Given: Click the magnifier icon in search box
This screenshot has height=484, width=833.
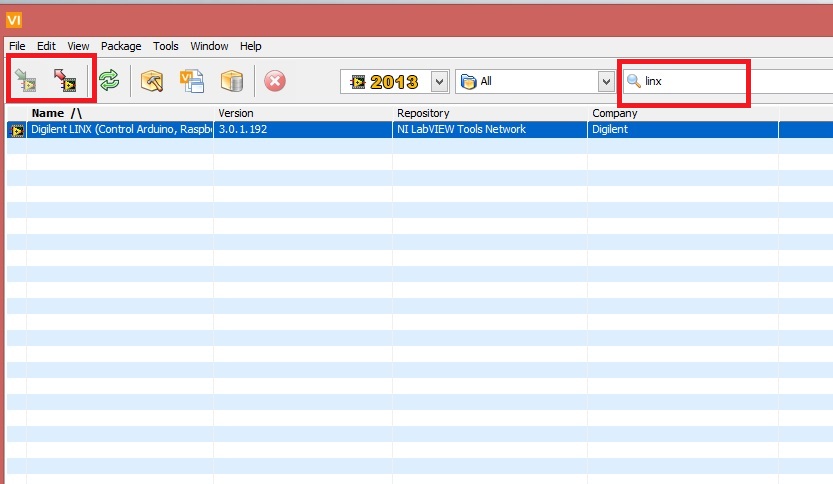Looking at the screenshot, I should [633, 81].
